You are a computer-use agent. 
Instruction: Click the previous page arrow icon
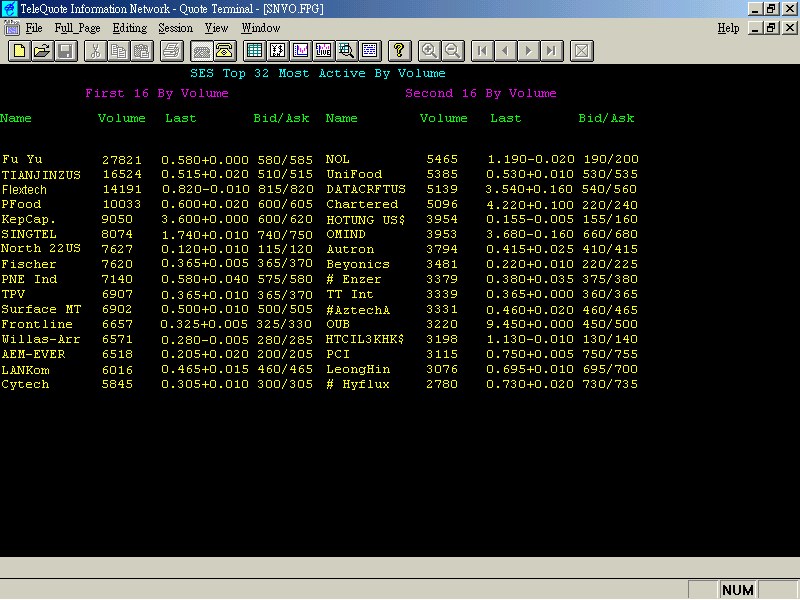coord(505,51)
